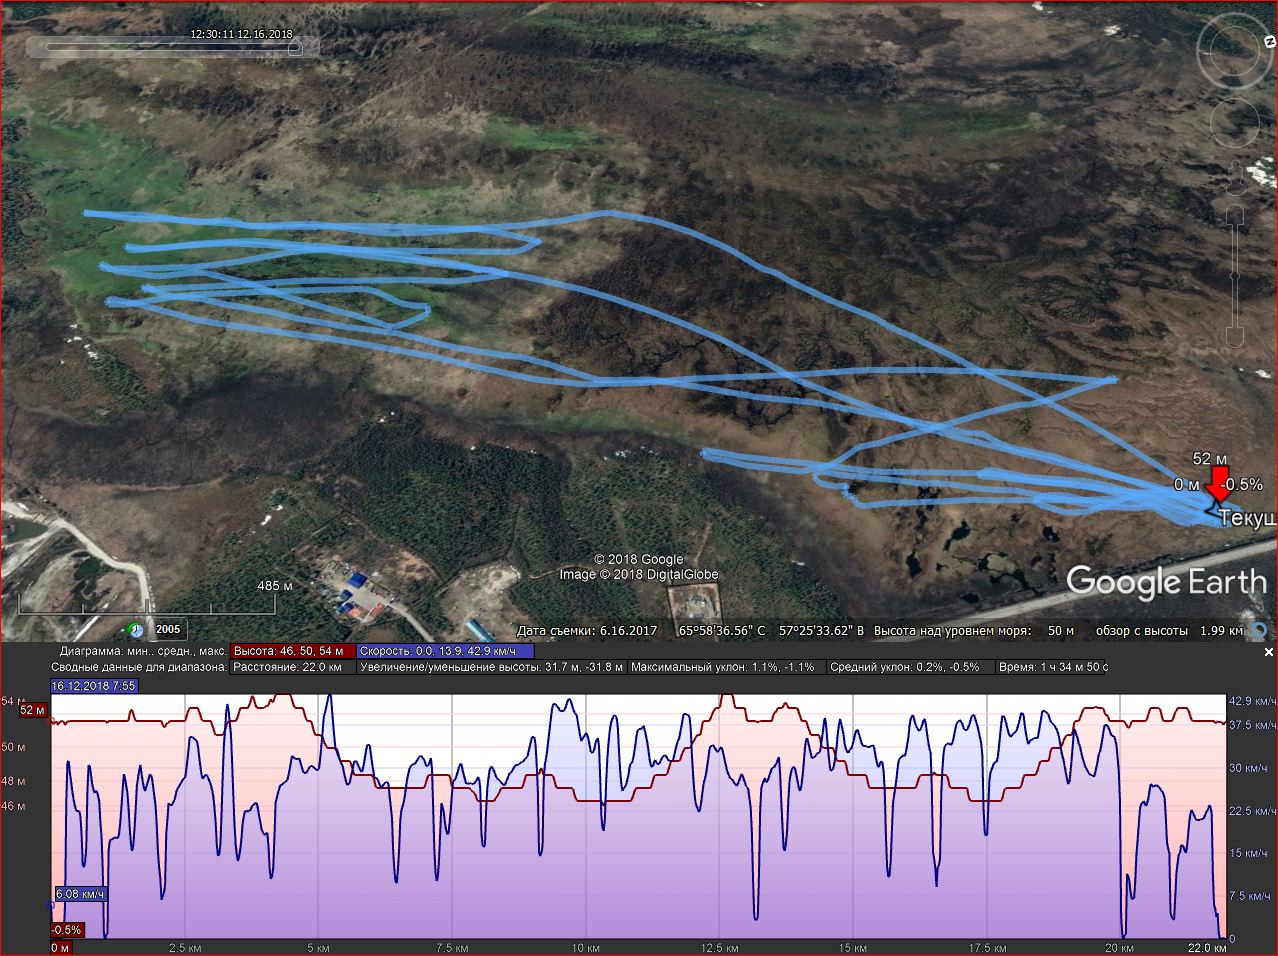
Task: Click the Расстояние 22.0 км field
Action: [292, 667]
